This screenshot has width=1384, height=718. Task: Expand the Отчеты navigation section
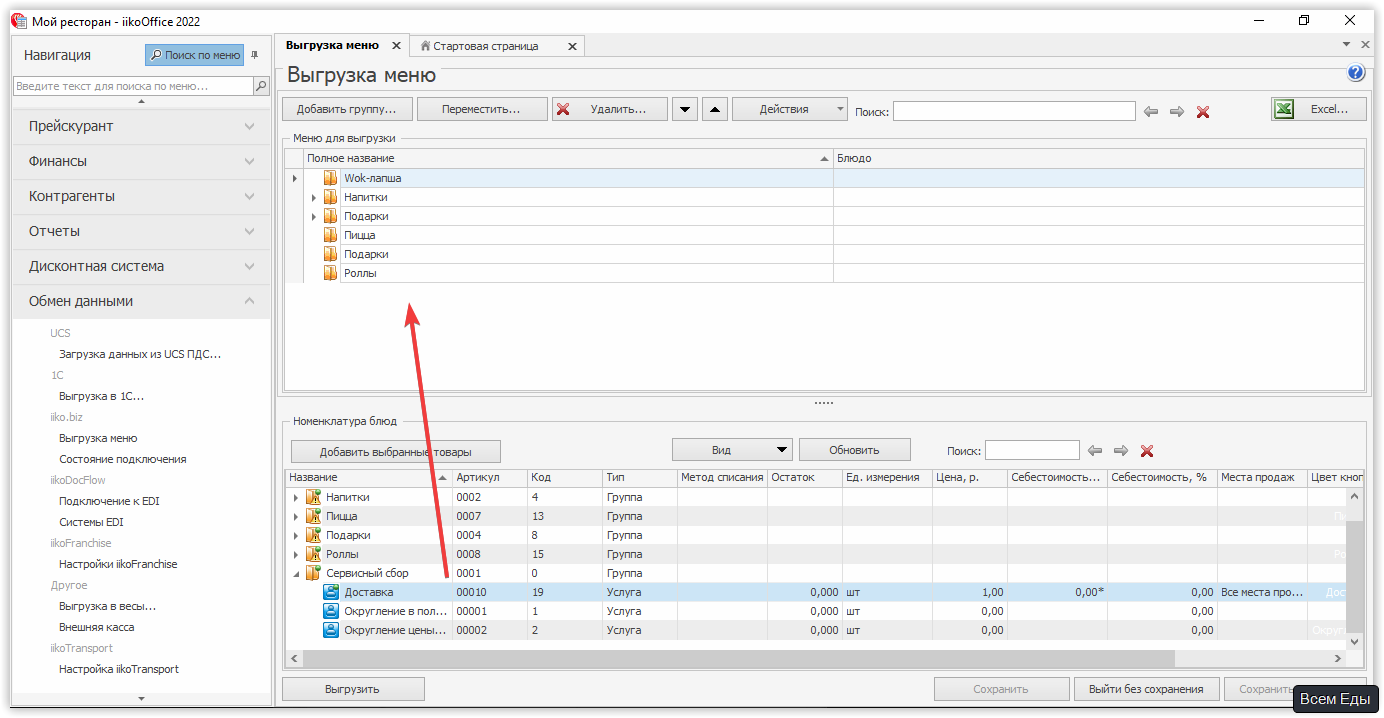pyautogui.click(x=250, y=231)
